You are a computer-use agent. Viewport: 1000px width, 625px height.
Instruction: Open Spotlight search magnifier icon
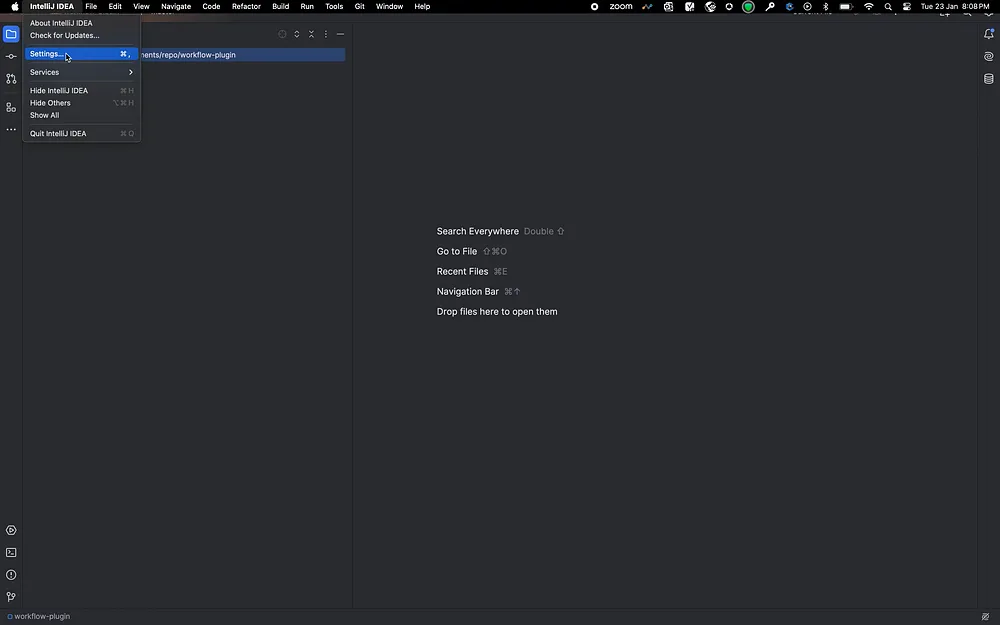(888, 6)
